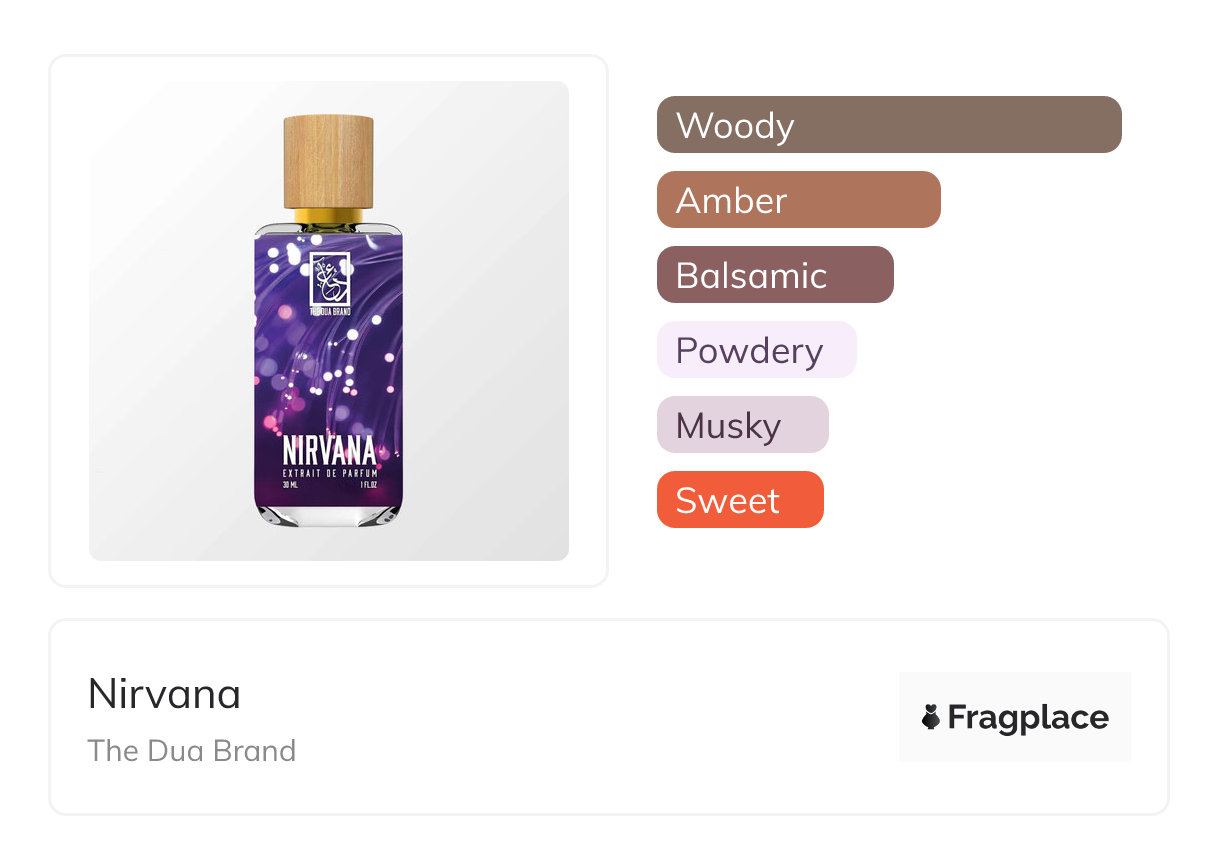Select the Powdery accord bar
The image size is (1218, 864).
[756, 350]
